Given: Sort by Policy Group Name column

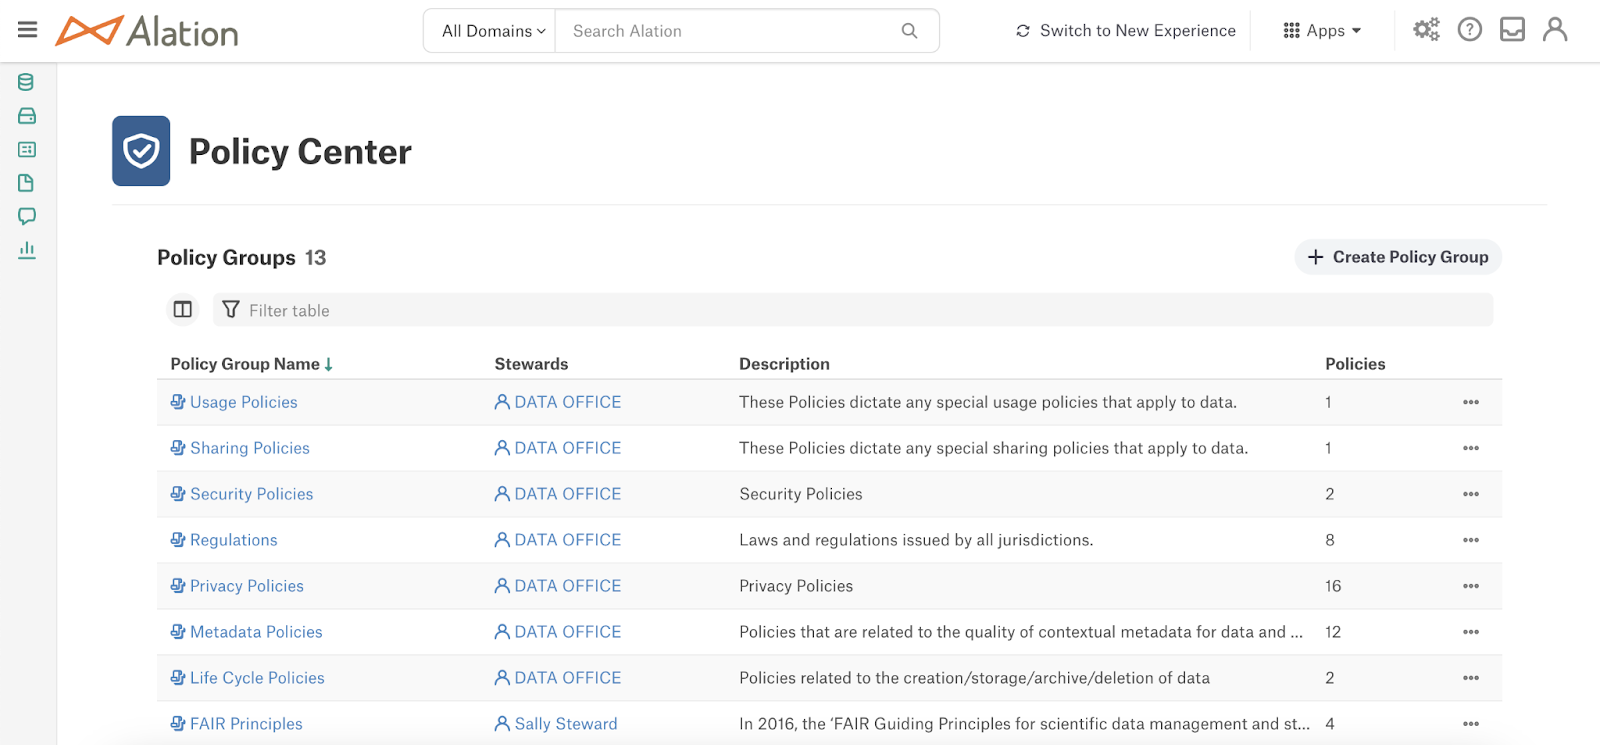Looking at the screenshot, I should [251, 364].
